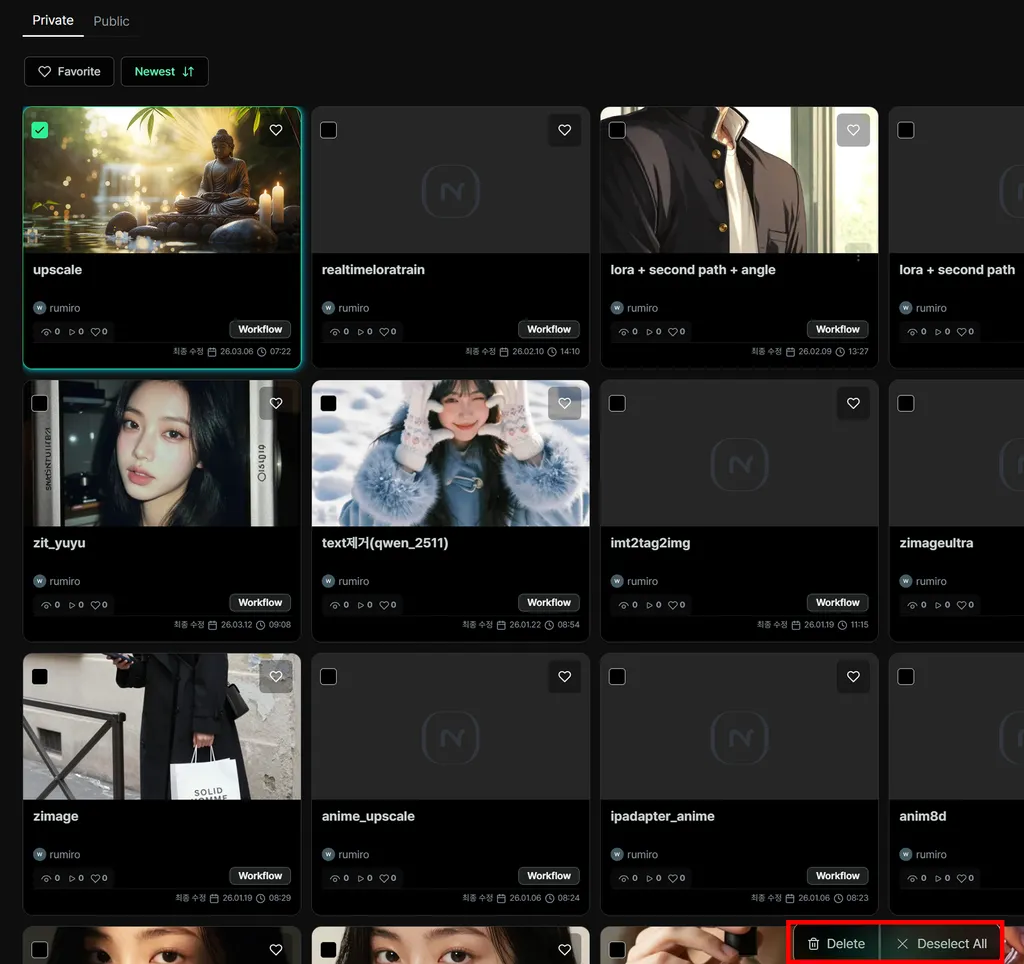Click the view count on realtimeloratrain card
Viewport: 1024px width, 964px height.
tap(340, 332)
